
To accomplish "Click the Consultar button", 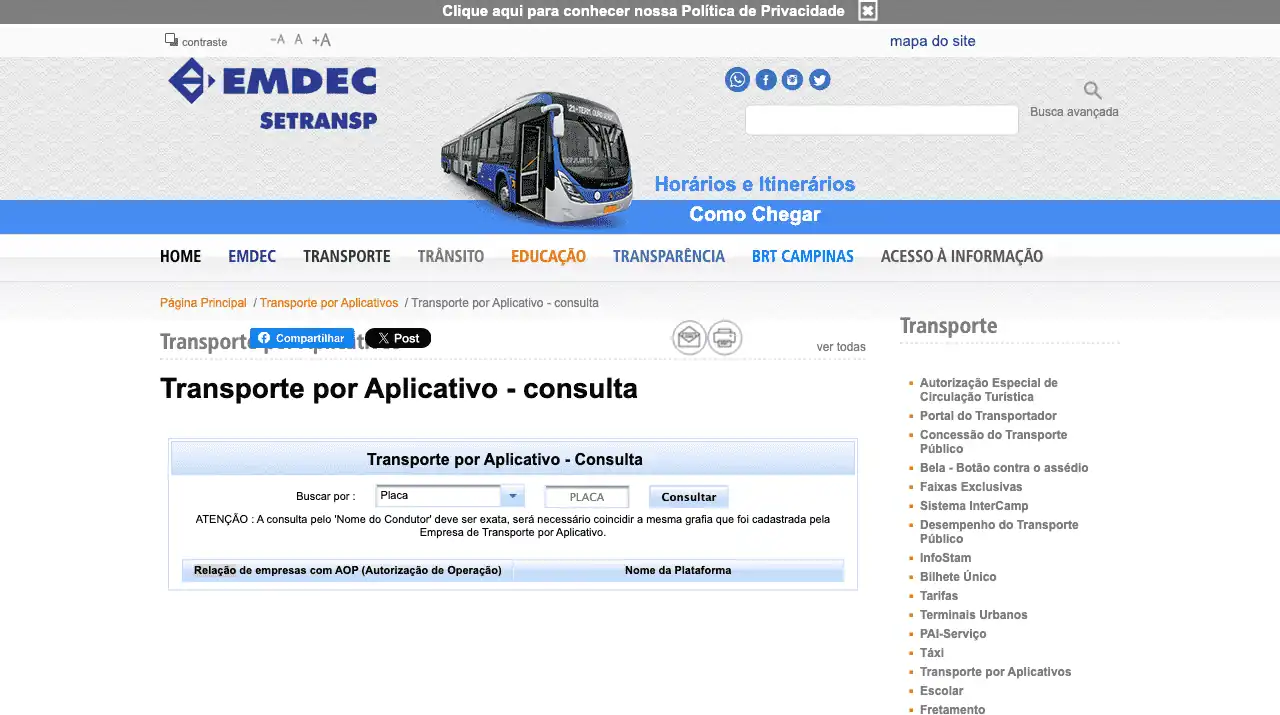I will pos(688,497).
